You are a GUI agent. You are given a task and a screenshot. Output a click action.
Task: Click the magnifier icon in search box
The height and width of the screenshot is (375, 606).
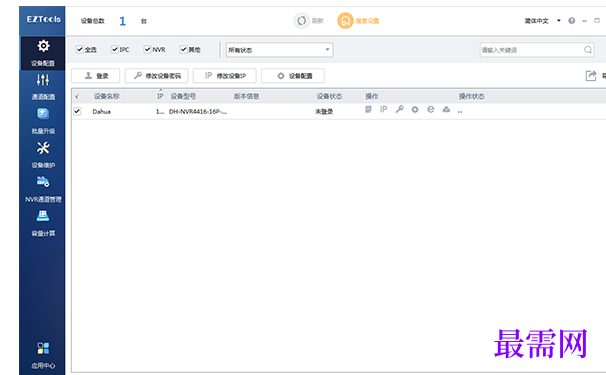coord(588,49)
